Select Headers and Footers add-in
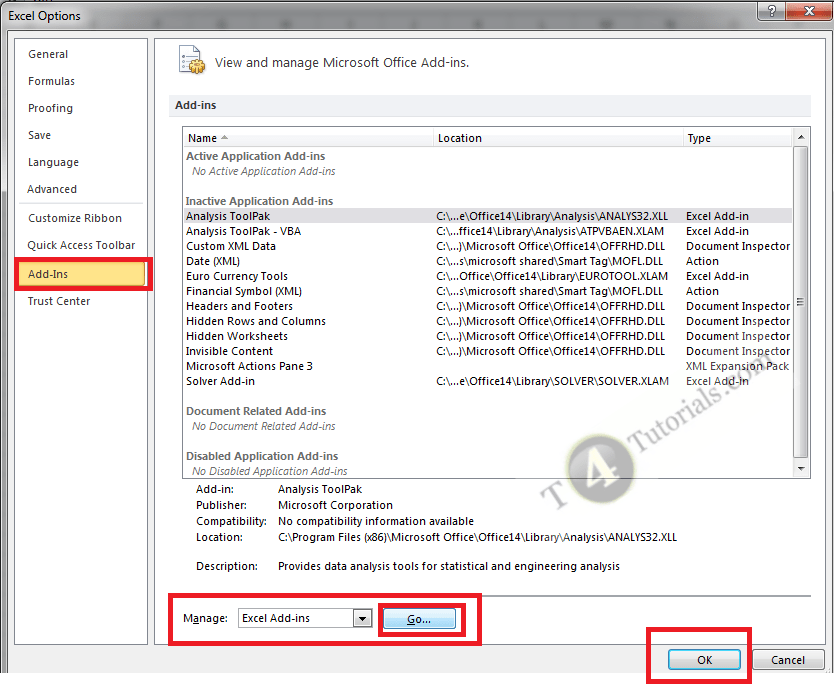834x689 pixels. tap(487, 306)
